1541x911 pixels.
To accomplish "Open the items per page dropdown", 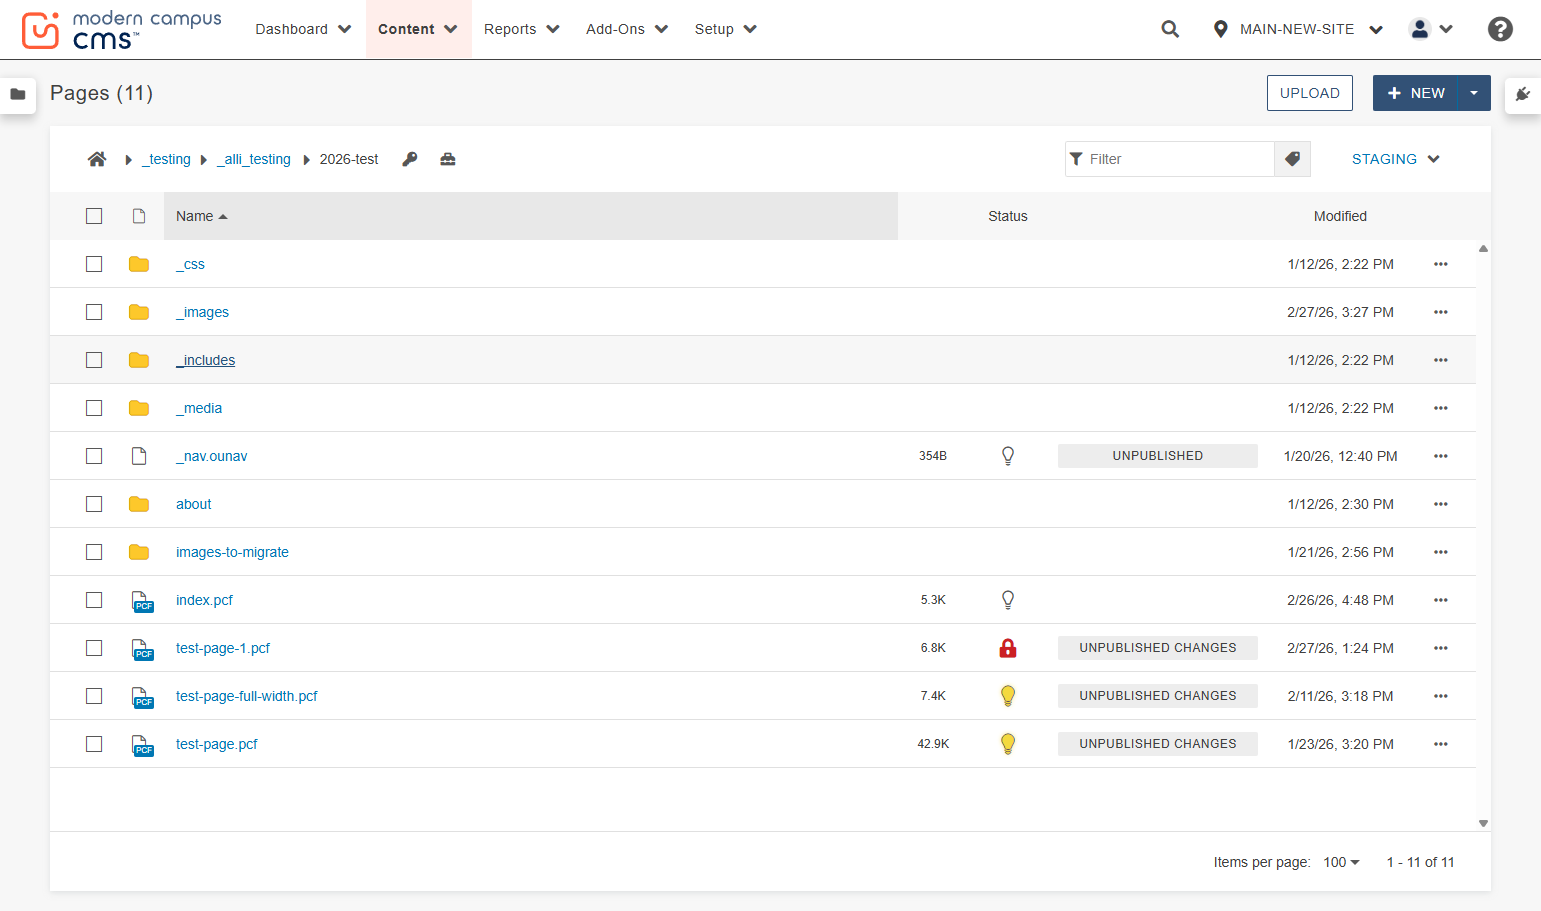I will pos(1341,862).
